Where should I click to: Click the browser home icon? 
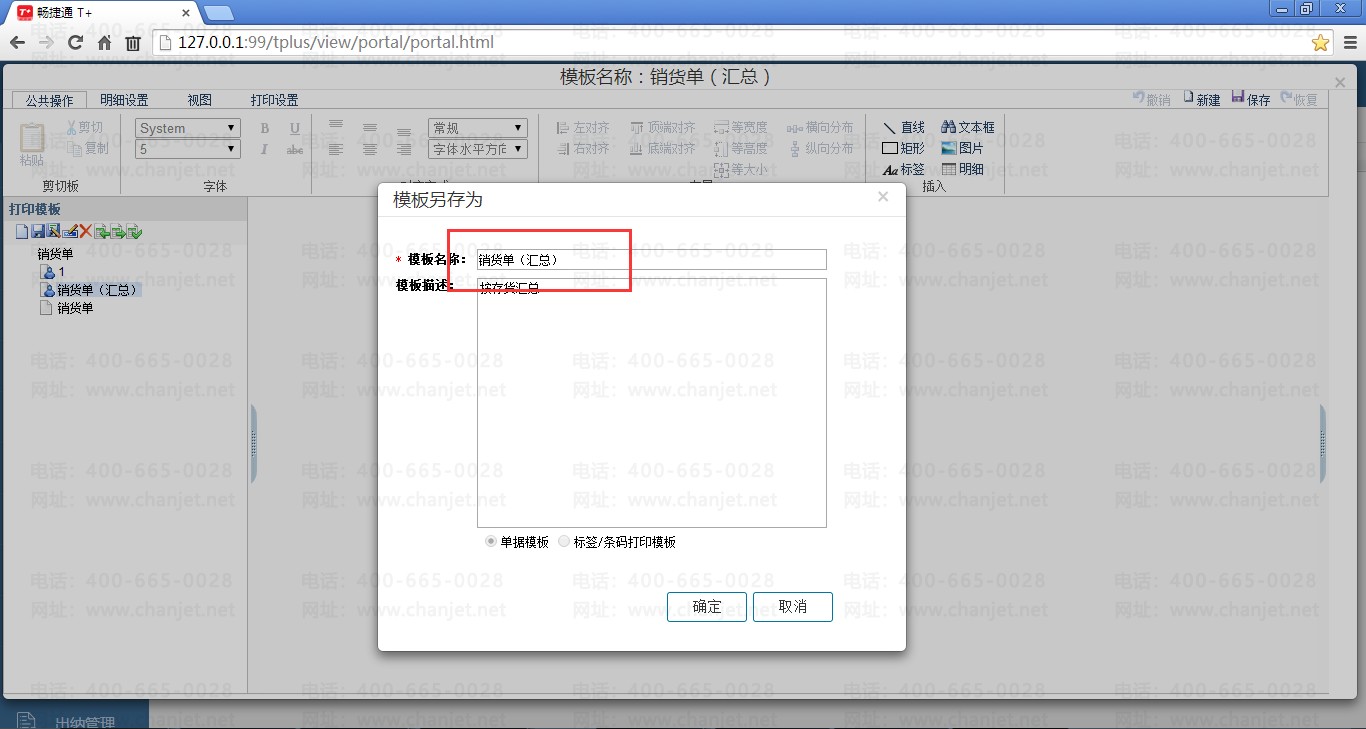point(104,43)
